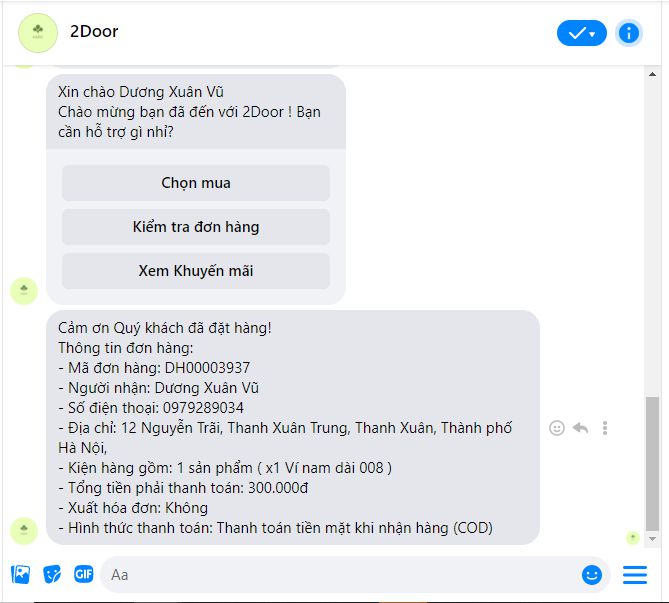Click the chat scrollbar thumb
Screen dimensions: 669x603
[652, 464]
